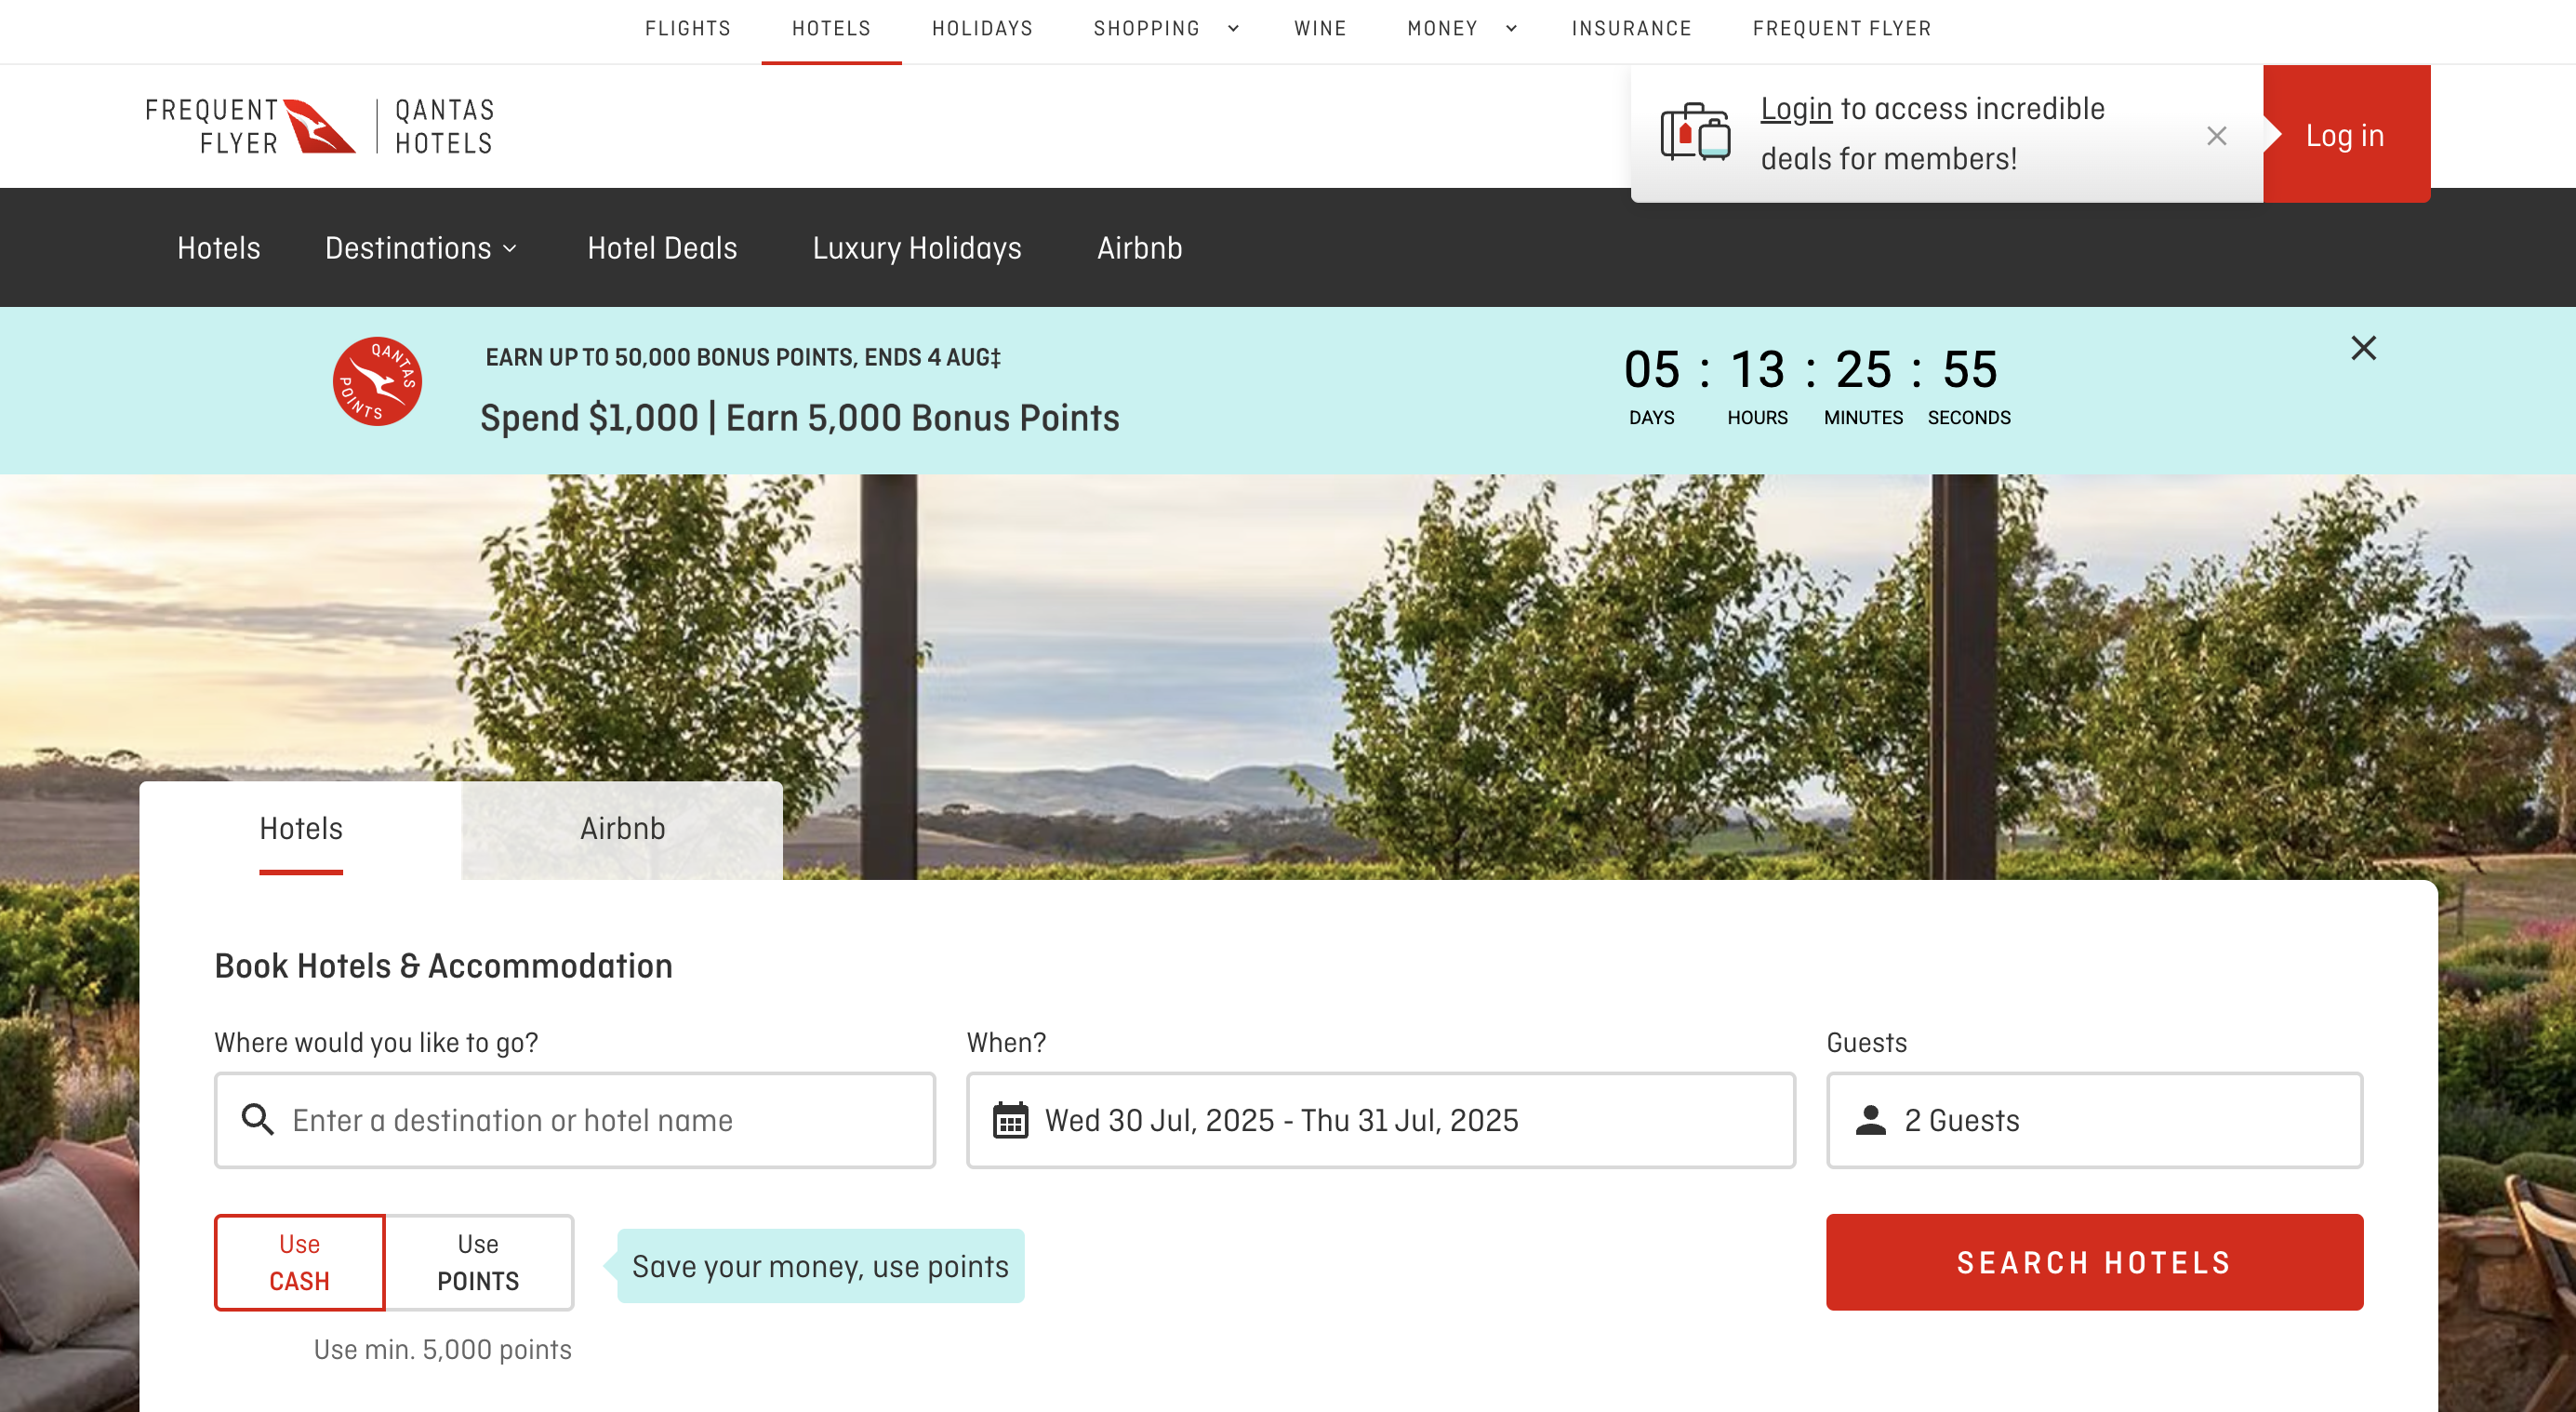The image size is (2576, 1412).
Task: Click the destination or hotel name field
Action: coord(575,1120)
